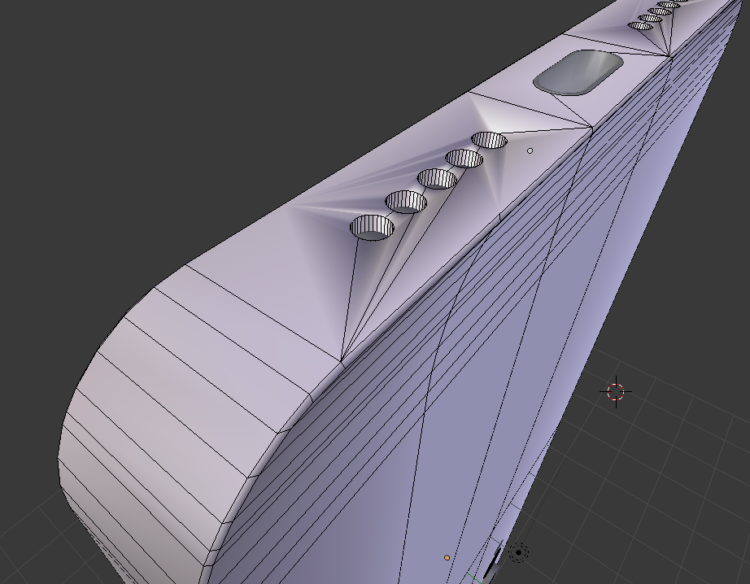Click the white origin dot beside the holes
This screenshot has width=750, height=584.
530,151
